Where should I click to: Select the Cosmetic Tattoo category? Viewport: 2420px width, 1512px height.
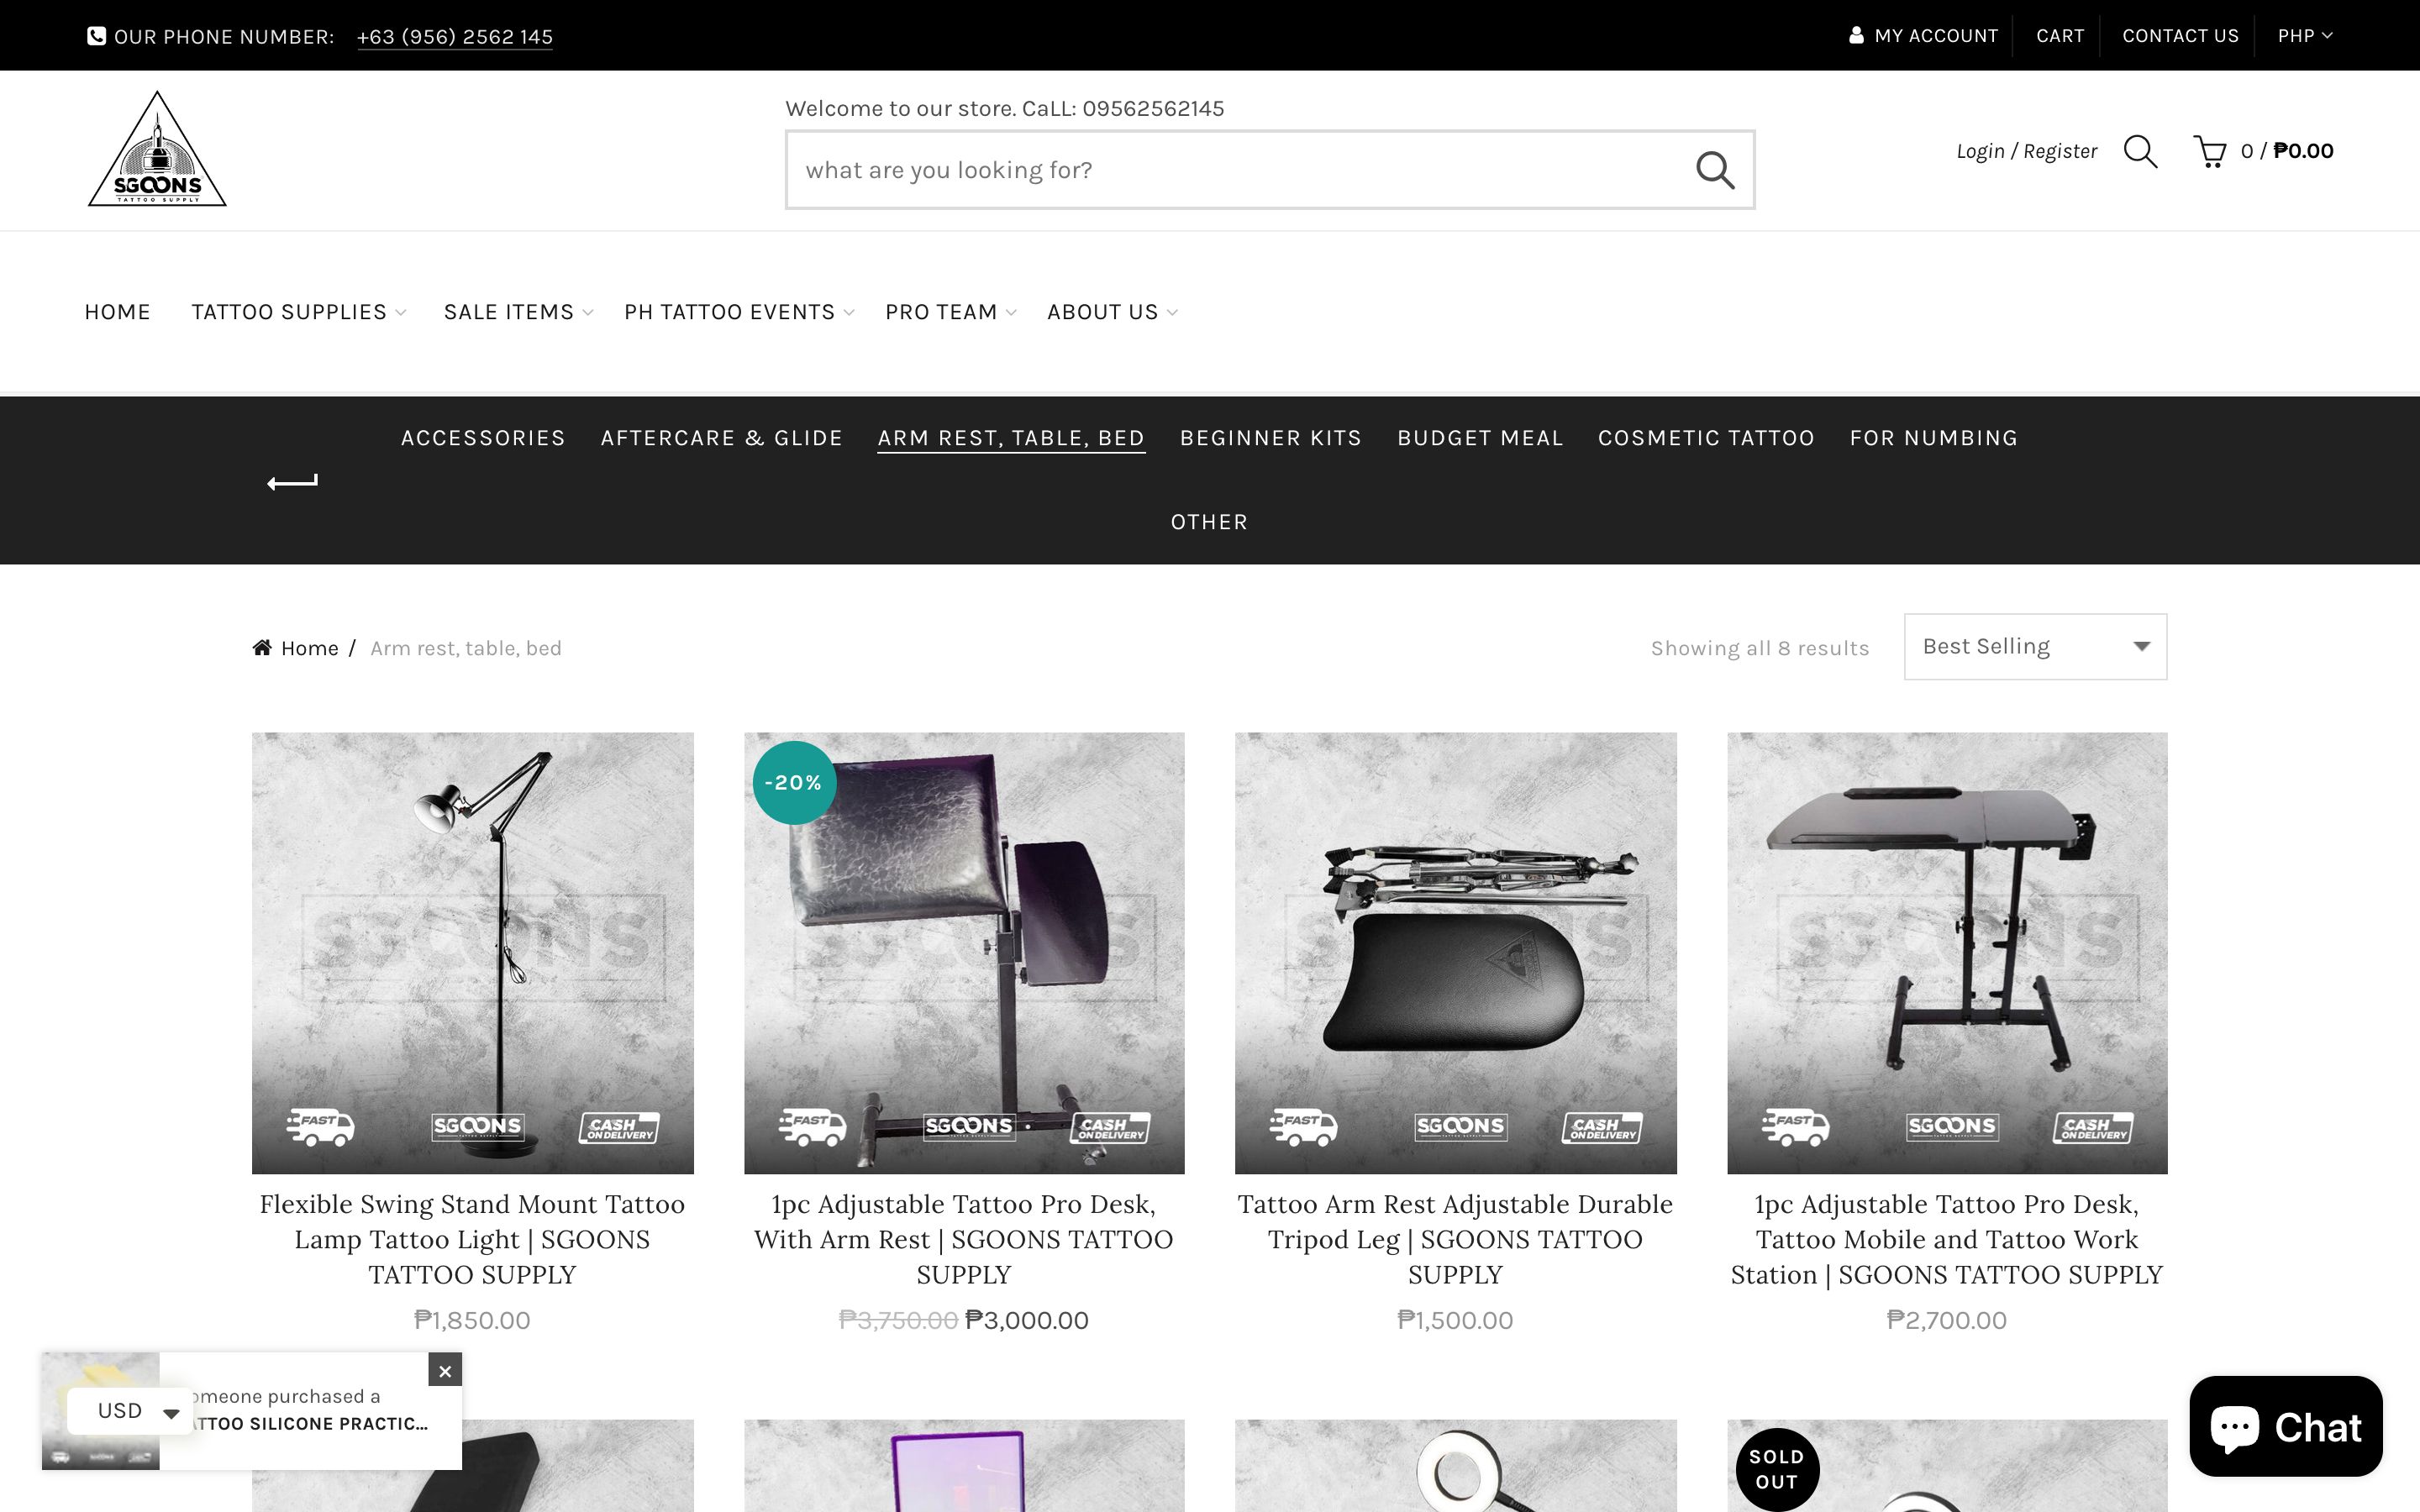(1706, 438)
